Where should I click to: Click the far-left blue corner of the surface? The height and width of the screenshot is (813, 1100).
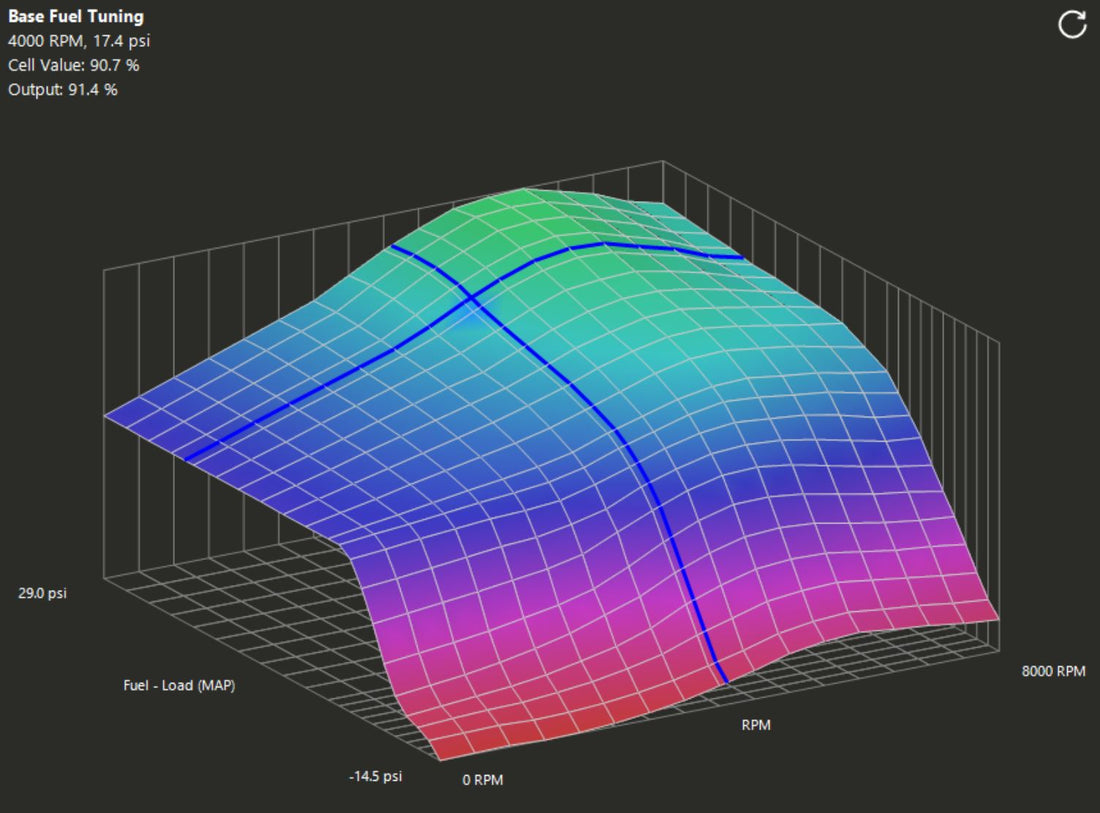110,416
